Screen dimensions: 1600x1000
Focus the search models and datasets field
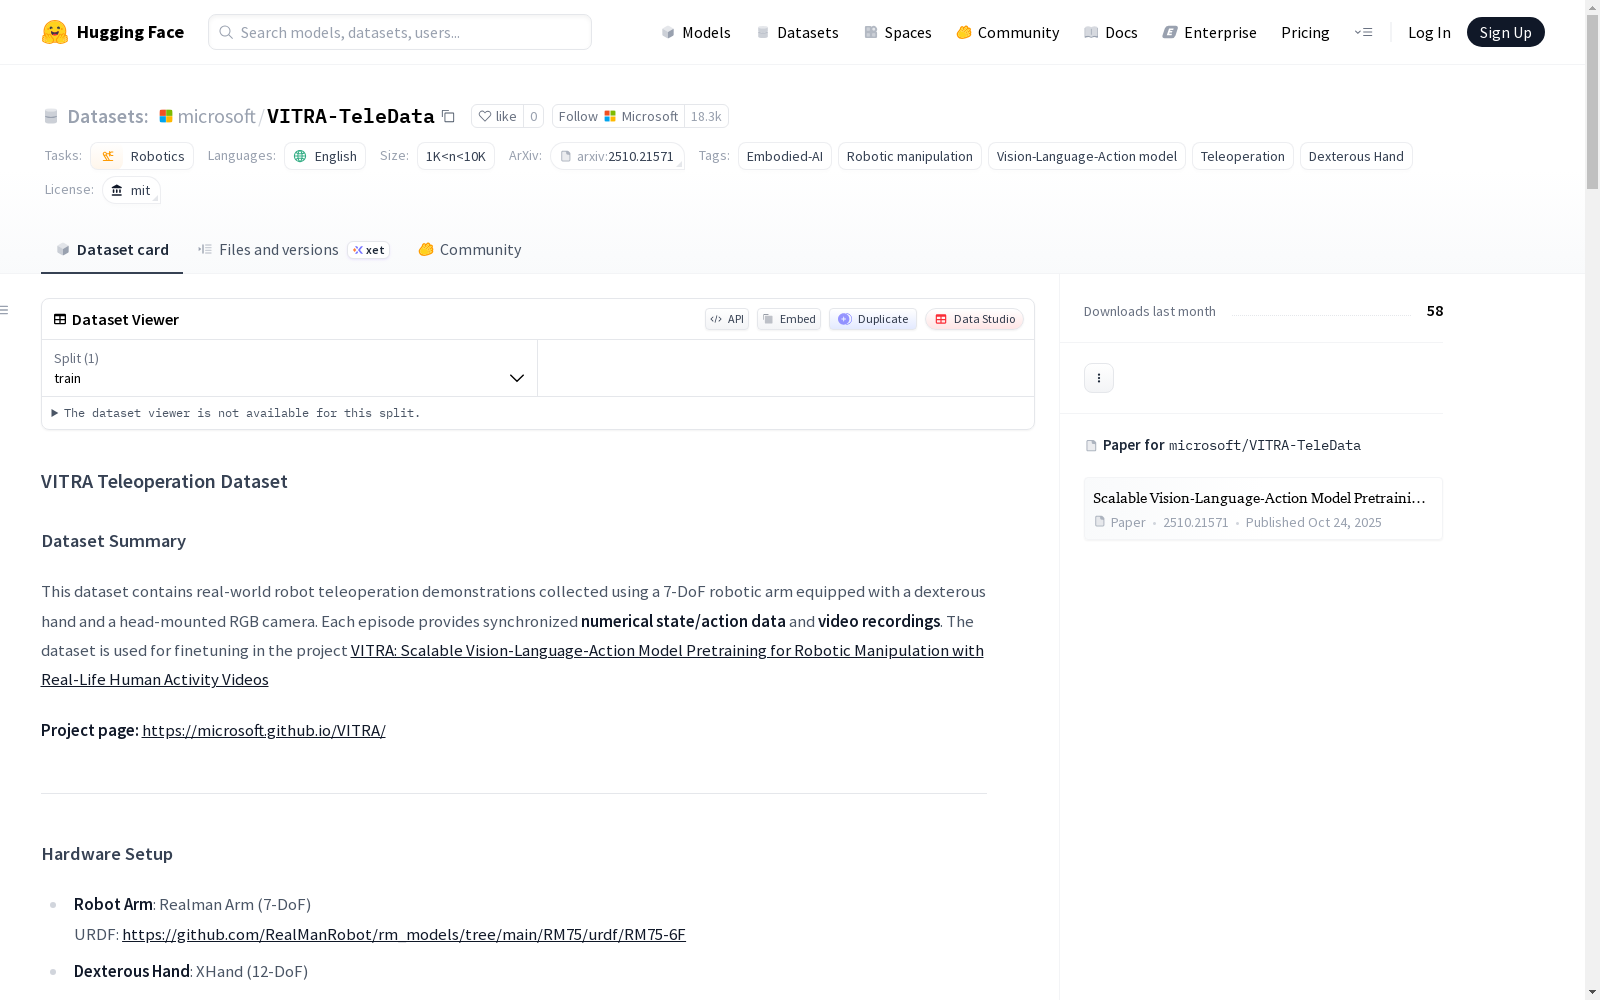tap(400, 32)
